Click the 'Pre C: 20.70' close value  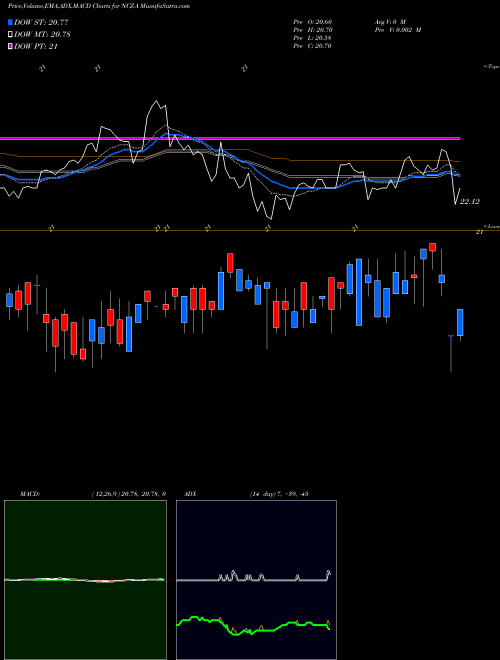[312, 46]
